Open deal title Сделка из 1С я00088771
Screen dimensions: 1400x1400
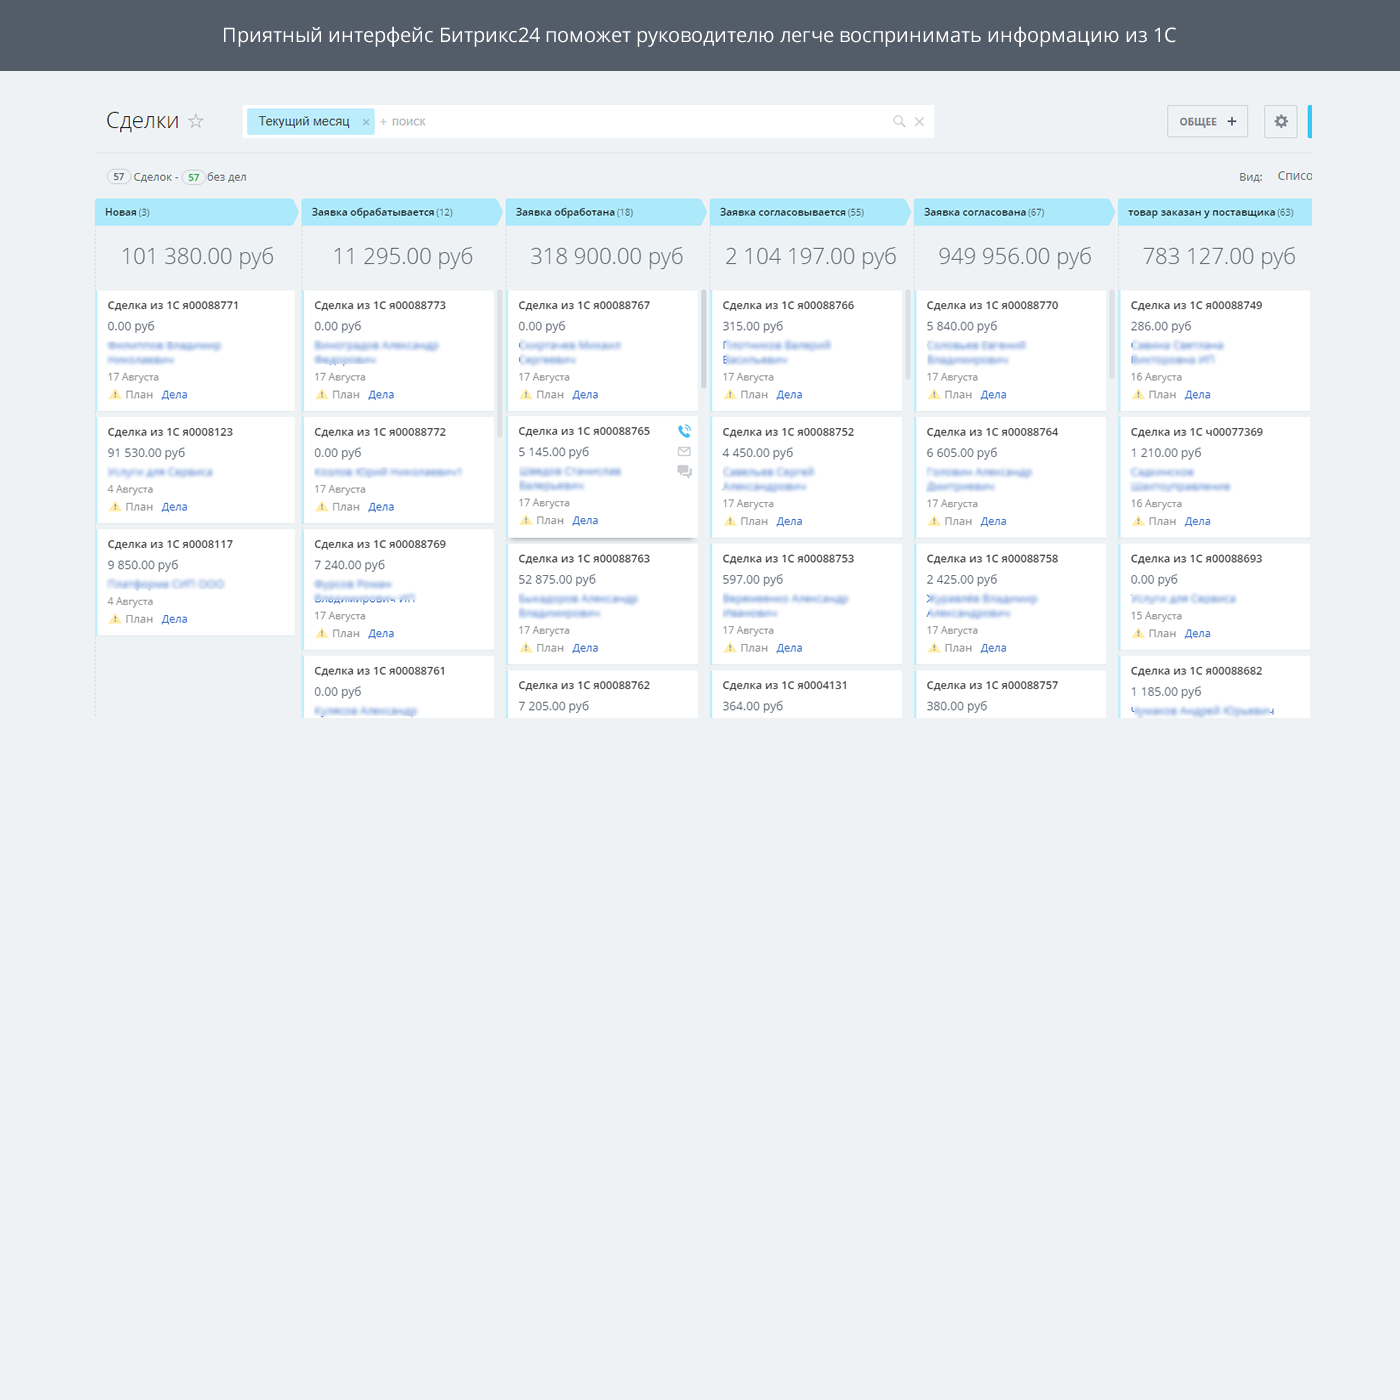point(173,306)
